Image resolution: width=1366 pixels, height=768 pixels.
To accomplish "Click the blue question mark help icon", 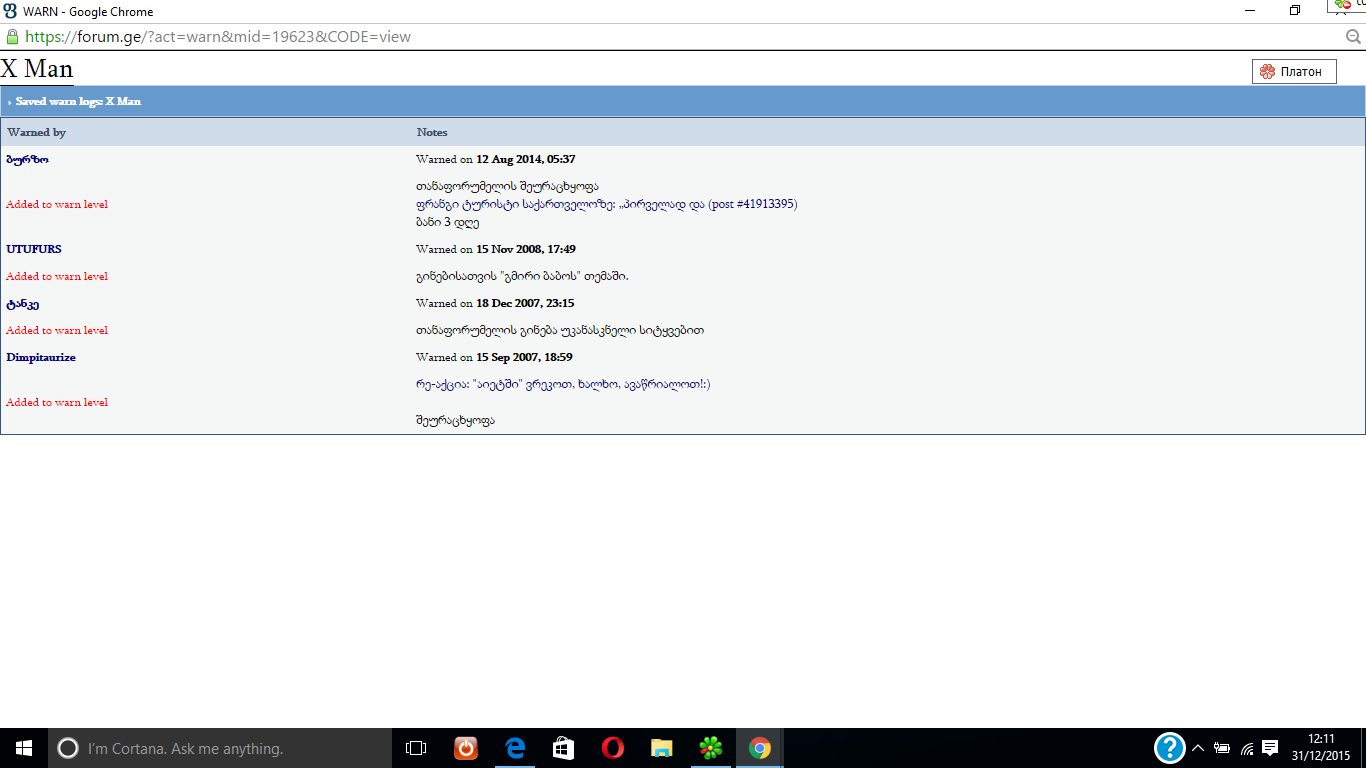I will (x=1170, y=748).
